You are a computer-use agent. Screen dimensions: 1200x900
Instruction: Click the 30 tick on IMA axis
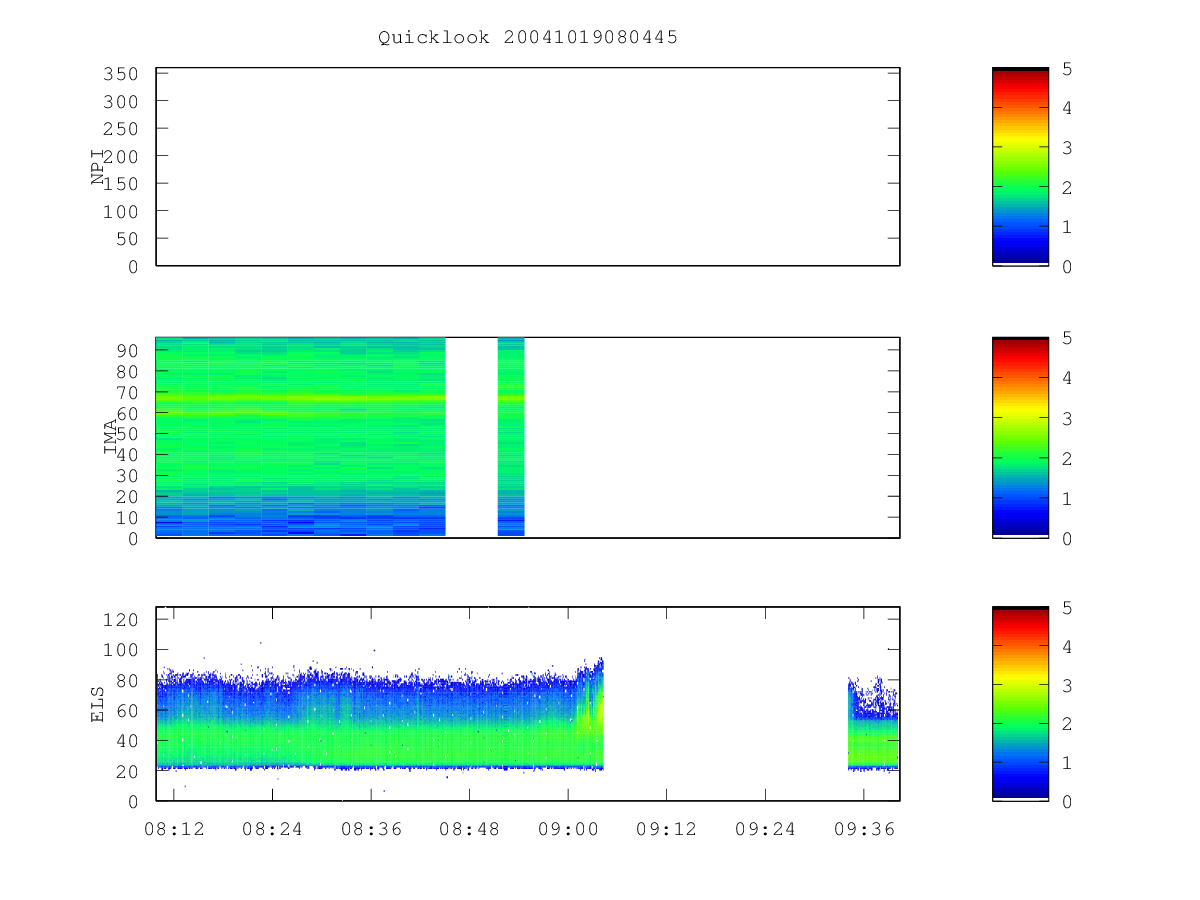pos(128,476)
